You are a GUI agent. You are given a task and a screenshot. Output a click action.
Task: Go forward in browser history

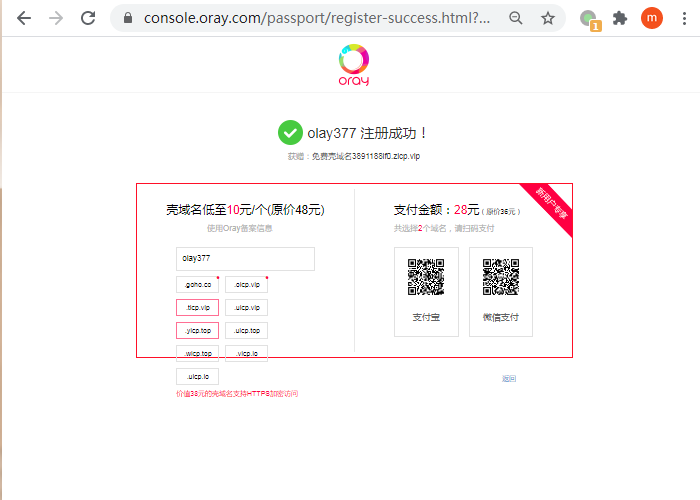pos(56,18)
